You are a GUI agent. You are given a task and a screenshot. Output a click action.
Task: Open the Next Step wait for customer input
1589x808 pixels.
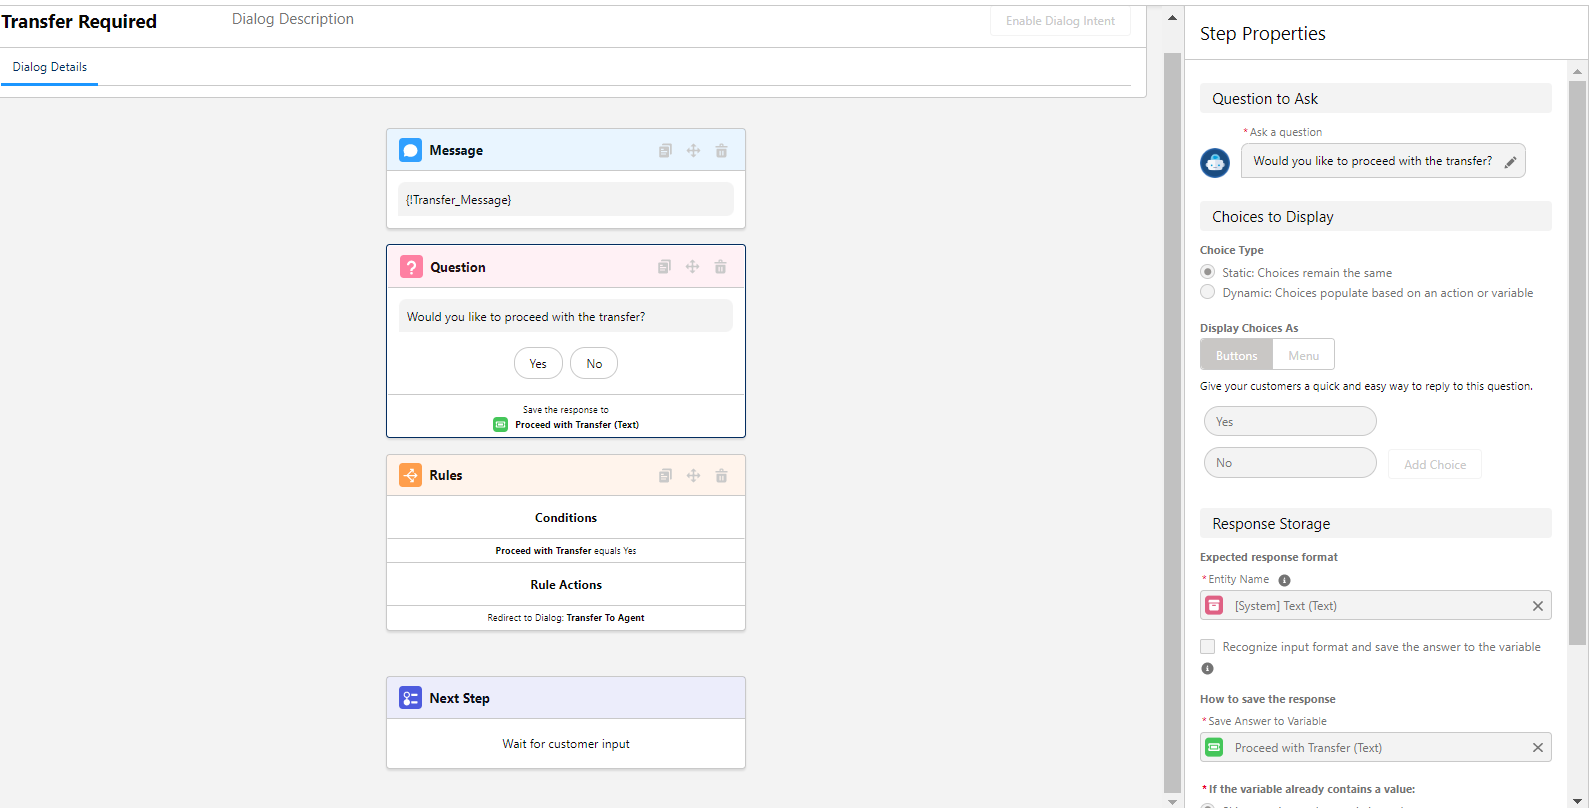[x=566, y=744]
